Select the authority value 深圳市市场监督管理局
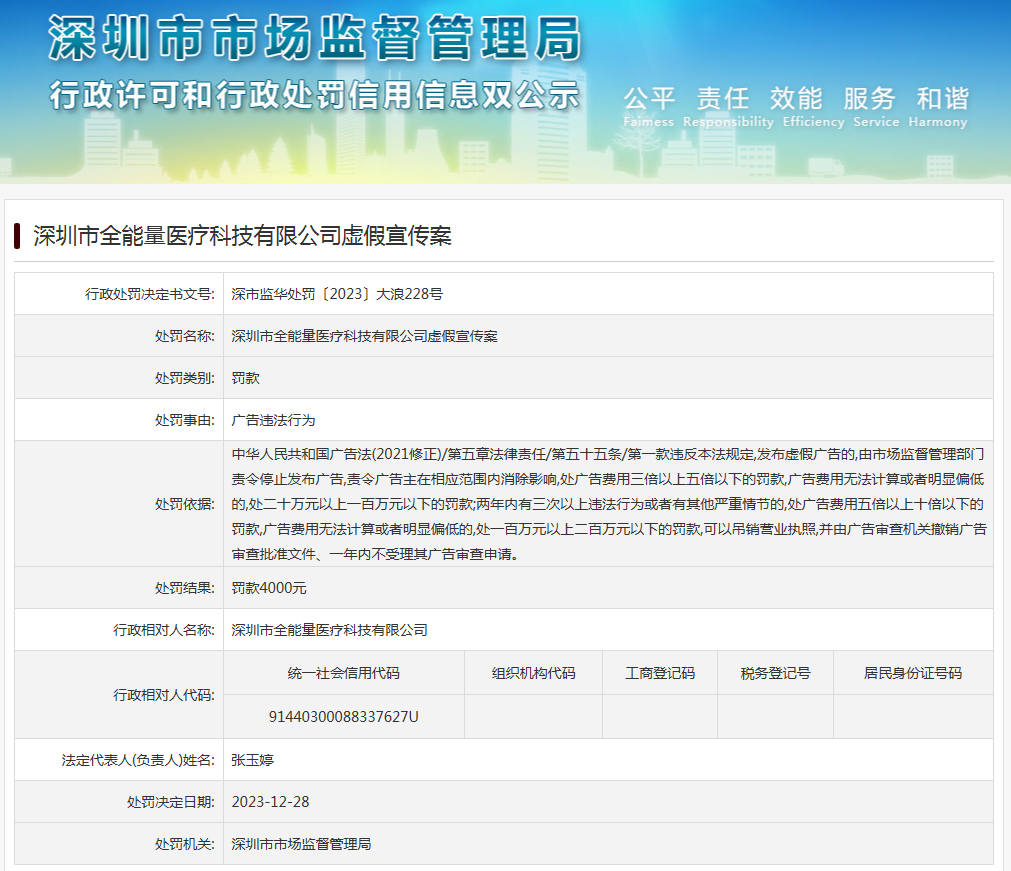Screen dimensions: 1011x871 point(301,844)
